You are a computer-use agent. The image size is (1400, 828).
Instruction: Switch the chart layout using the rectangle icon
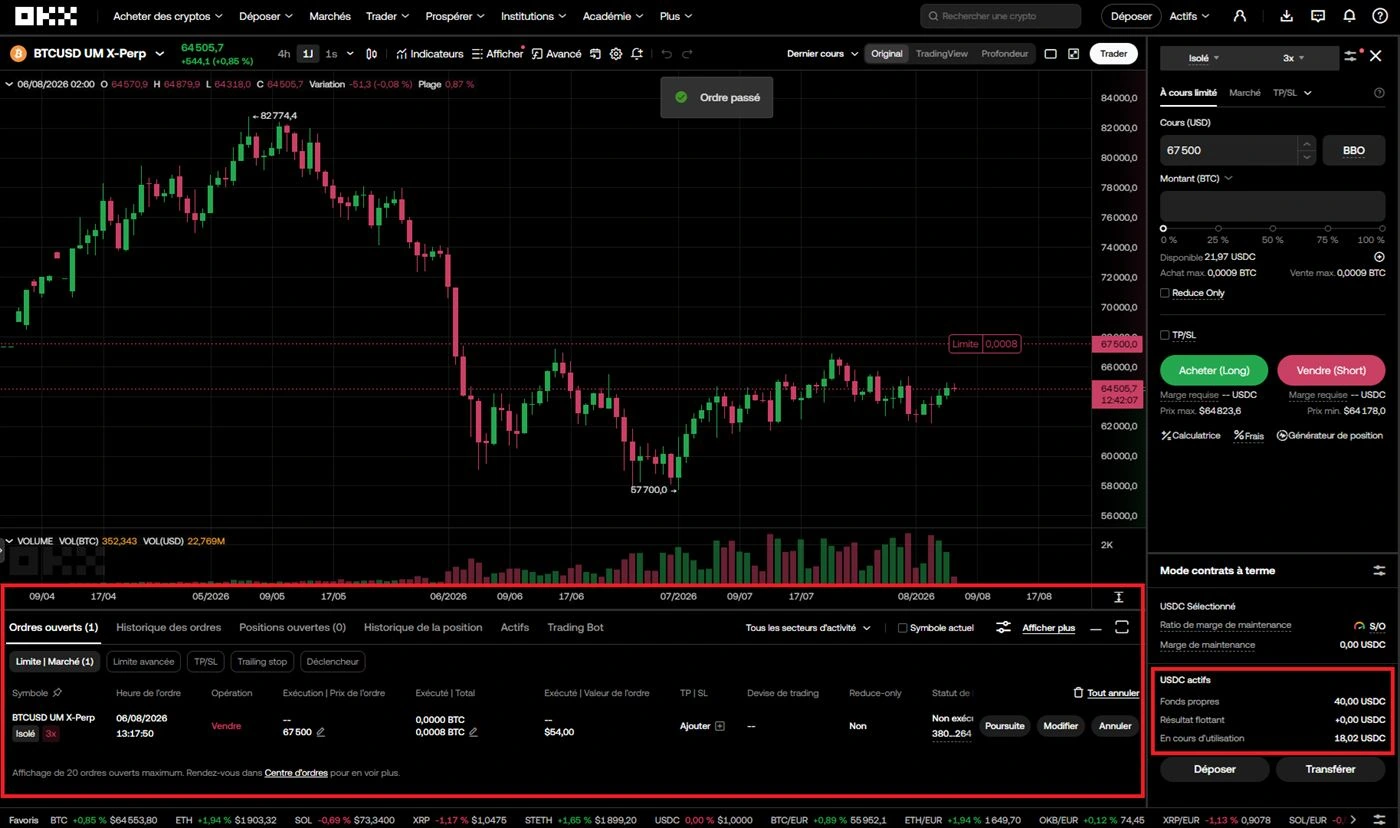pos(1051,54)
